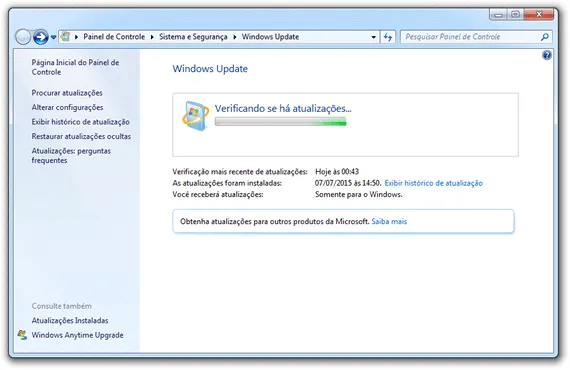Maximize the Windows Update window

click(515, 15)
